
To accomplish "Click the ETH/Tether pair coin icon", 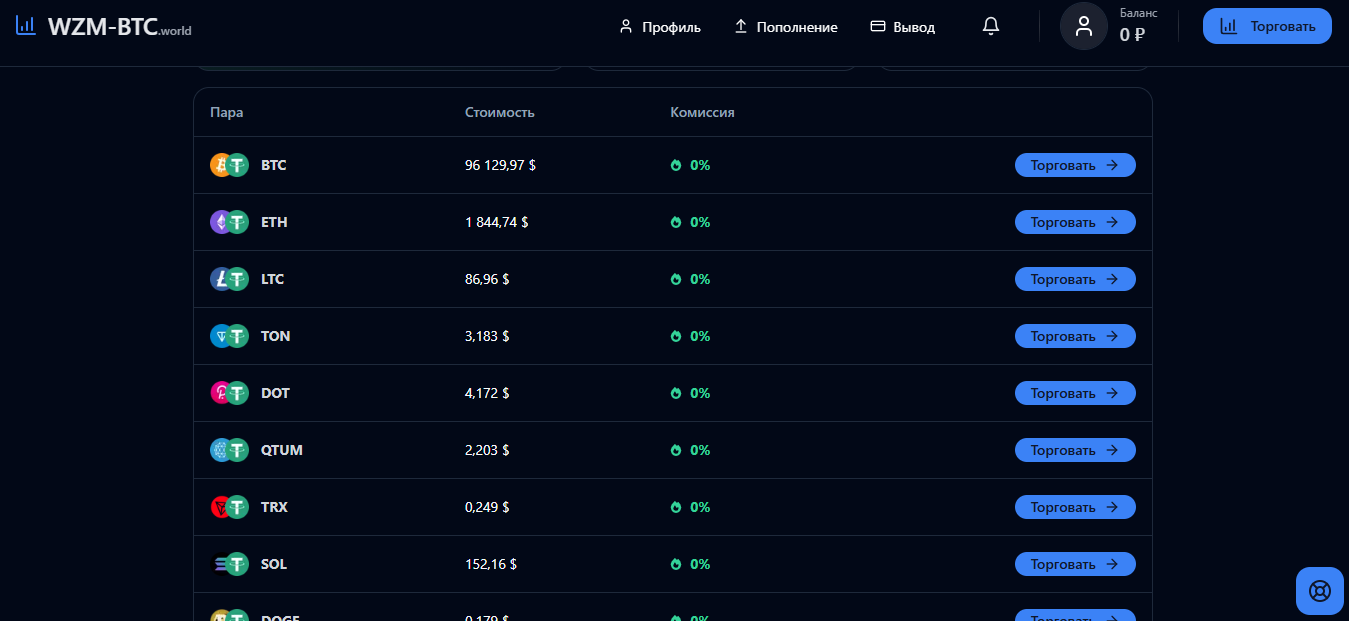I will (229, 222).
